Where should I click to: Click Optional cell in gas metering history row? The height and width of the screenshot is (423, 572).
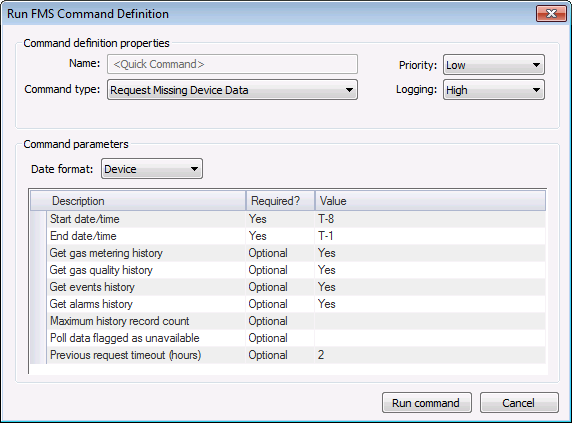(280, 253)
